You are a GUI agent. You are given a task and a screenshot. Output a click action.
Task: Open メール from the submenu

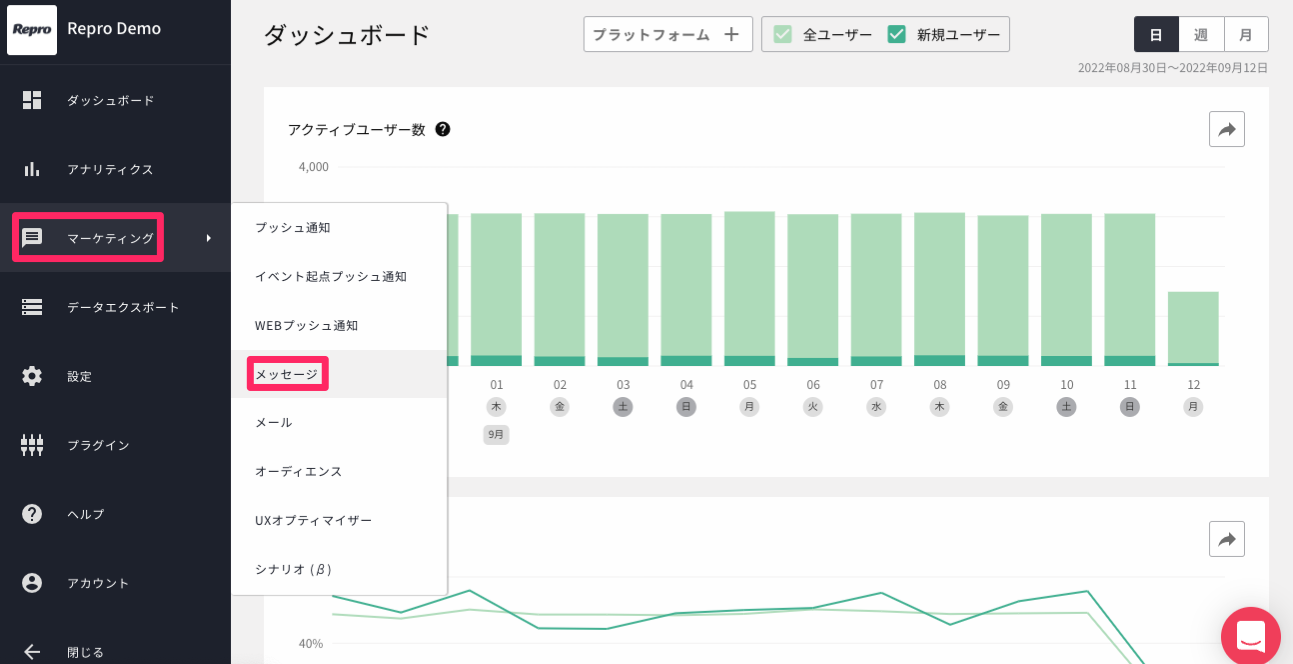coord(339,423)
